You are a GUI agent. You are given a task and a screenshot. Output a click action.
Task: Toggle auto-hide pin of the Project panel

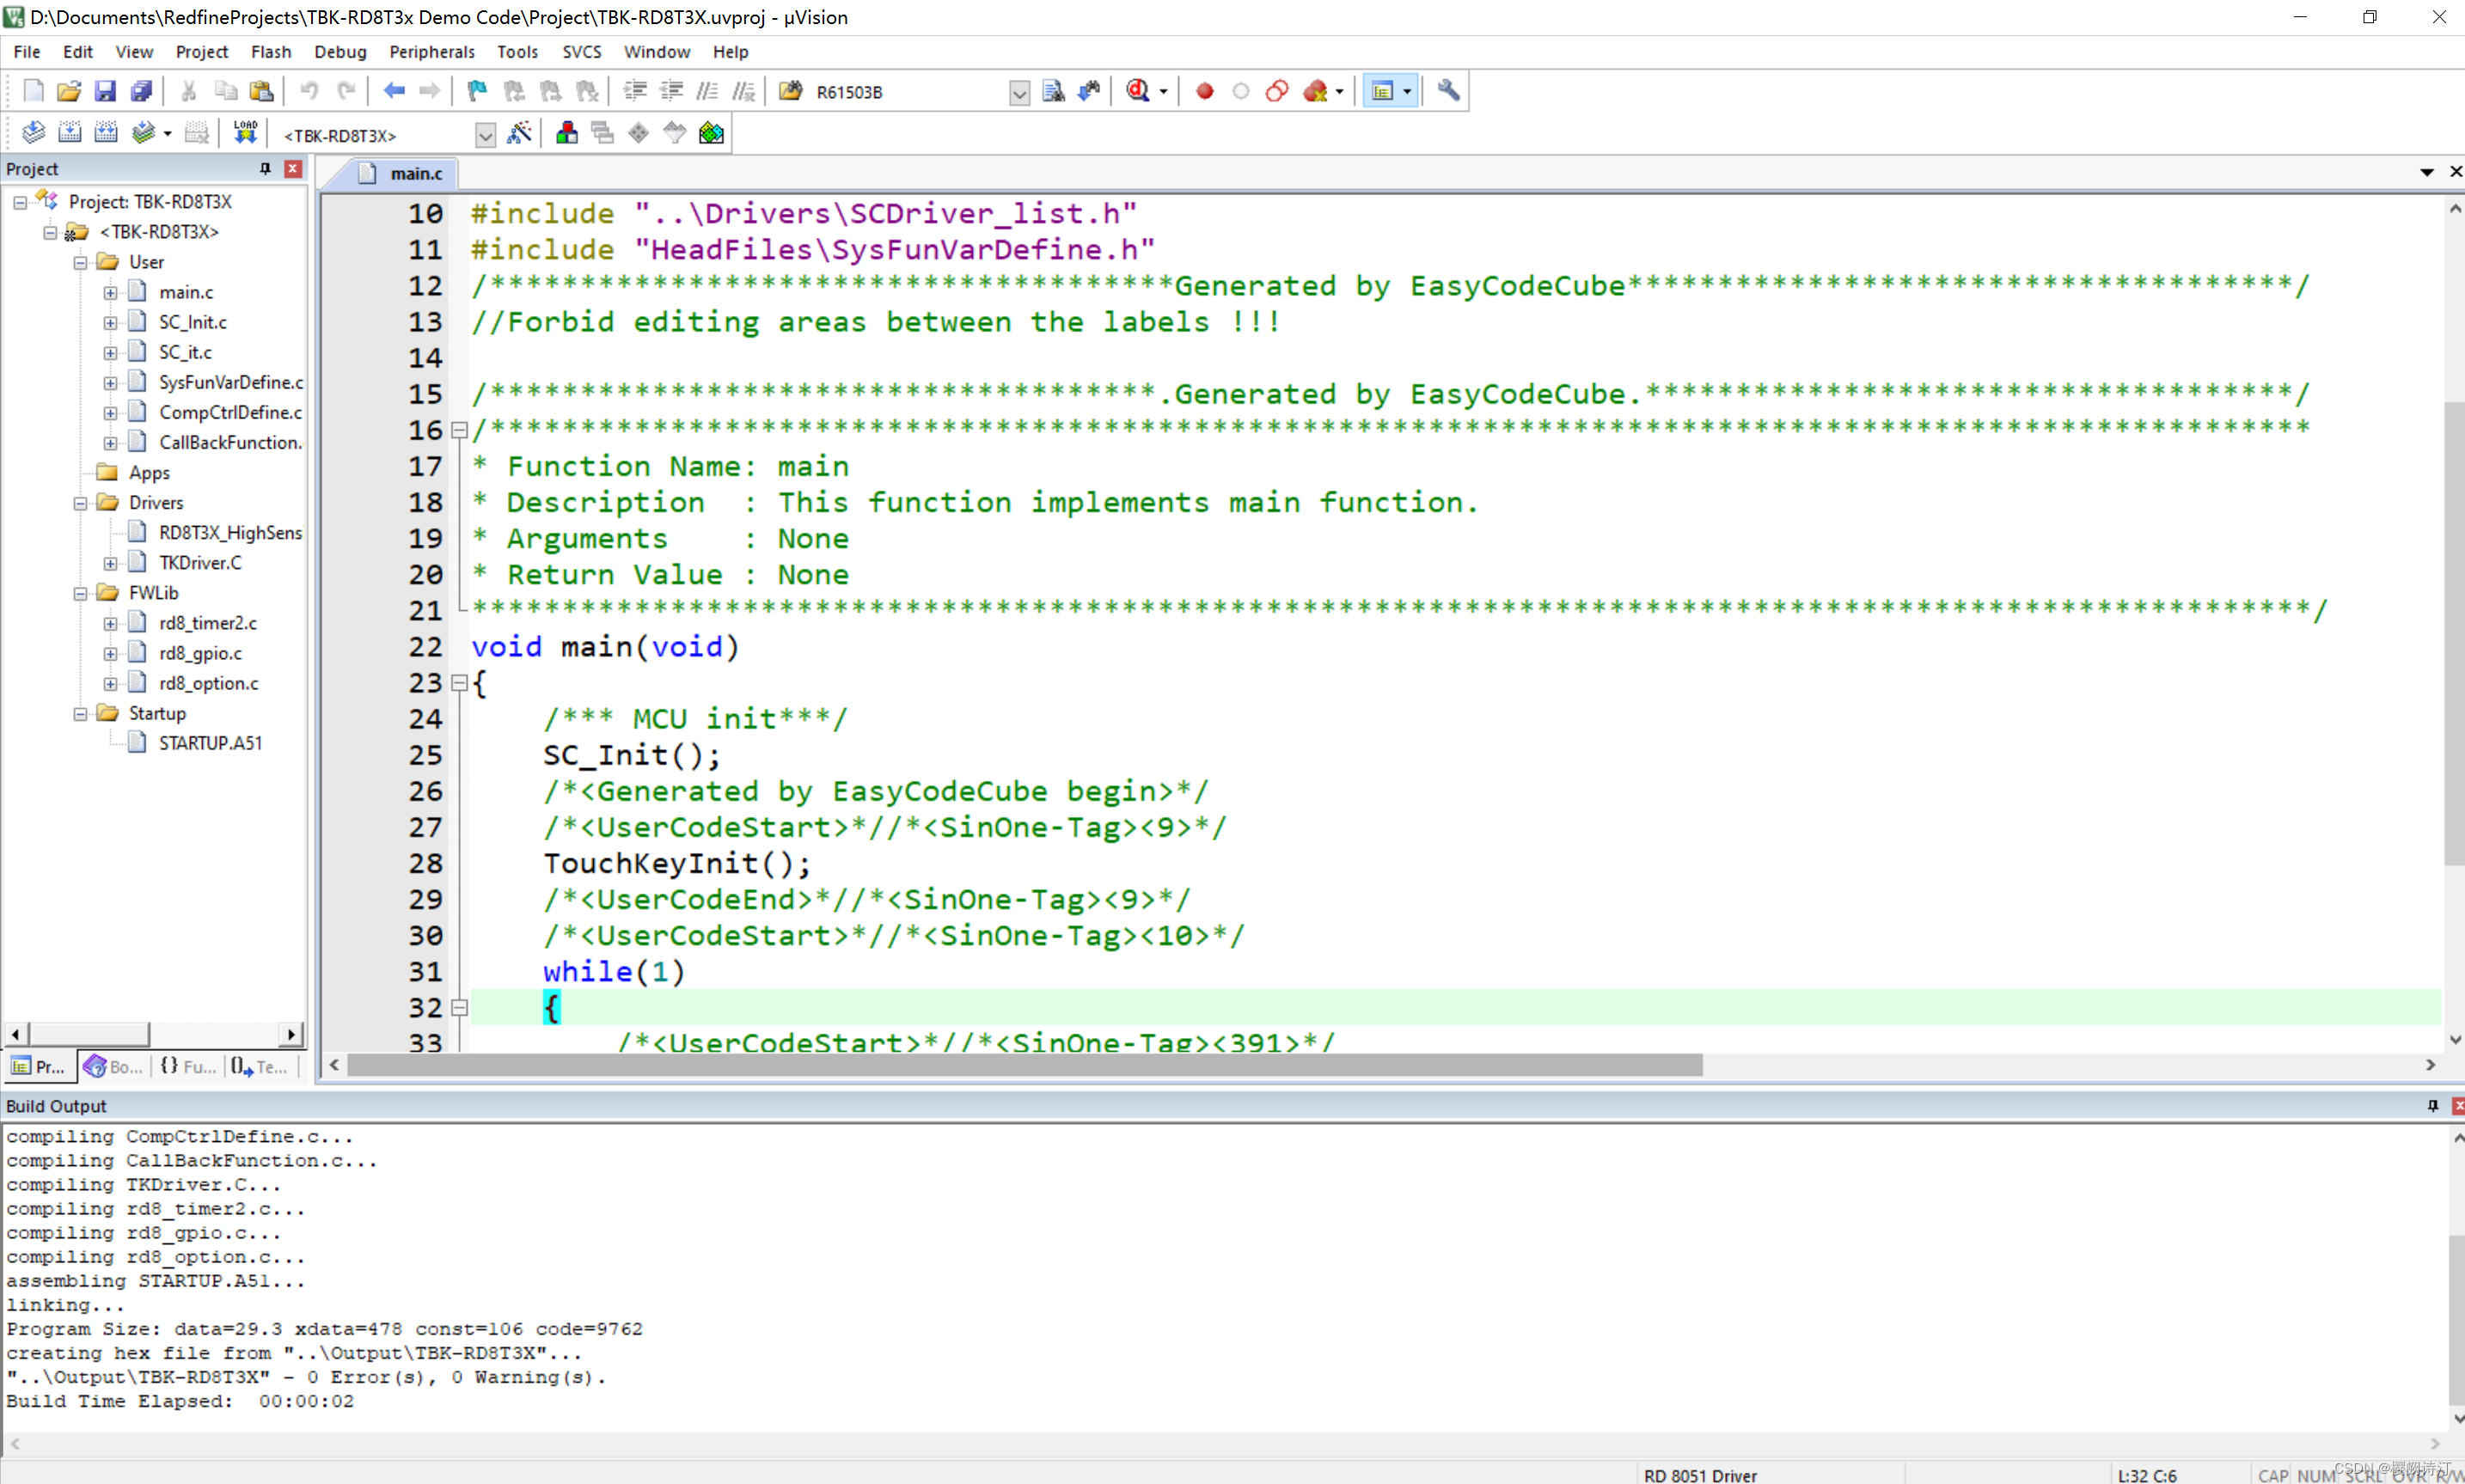[265, 169]
